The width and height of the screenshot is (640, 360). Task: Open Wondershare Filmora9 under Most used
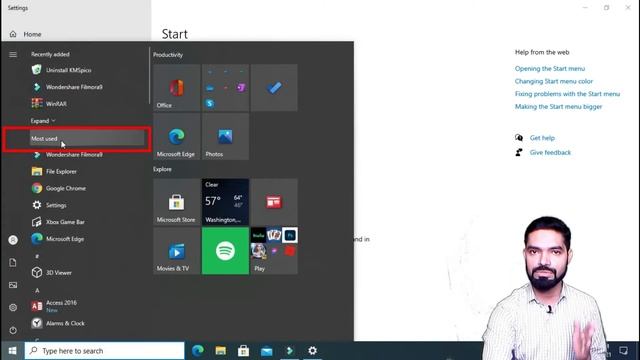click(x=87, y=155)
